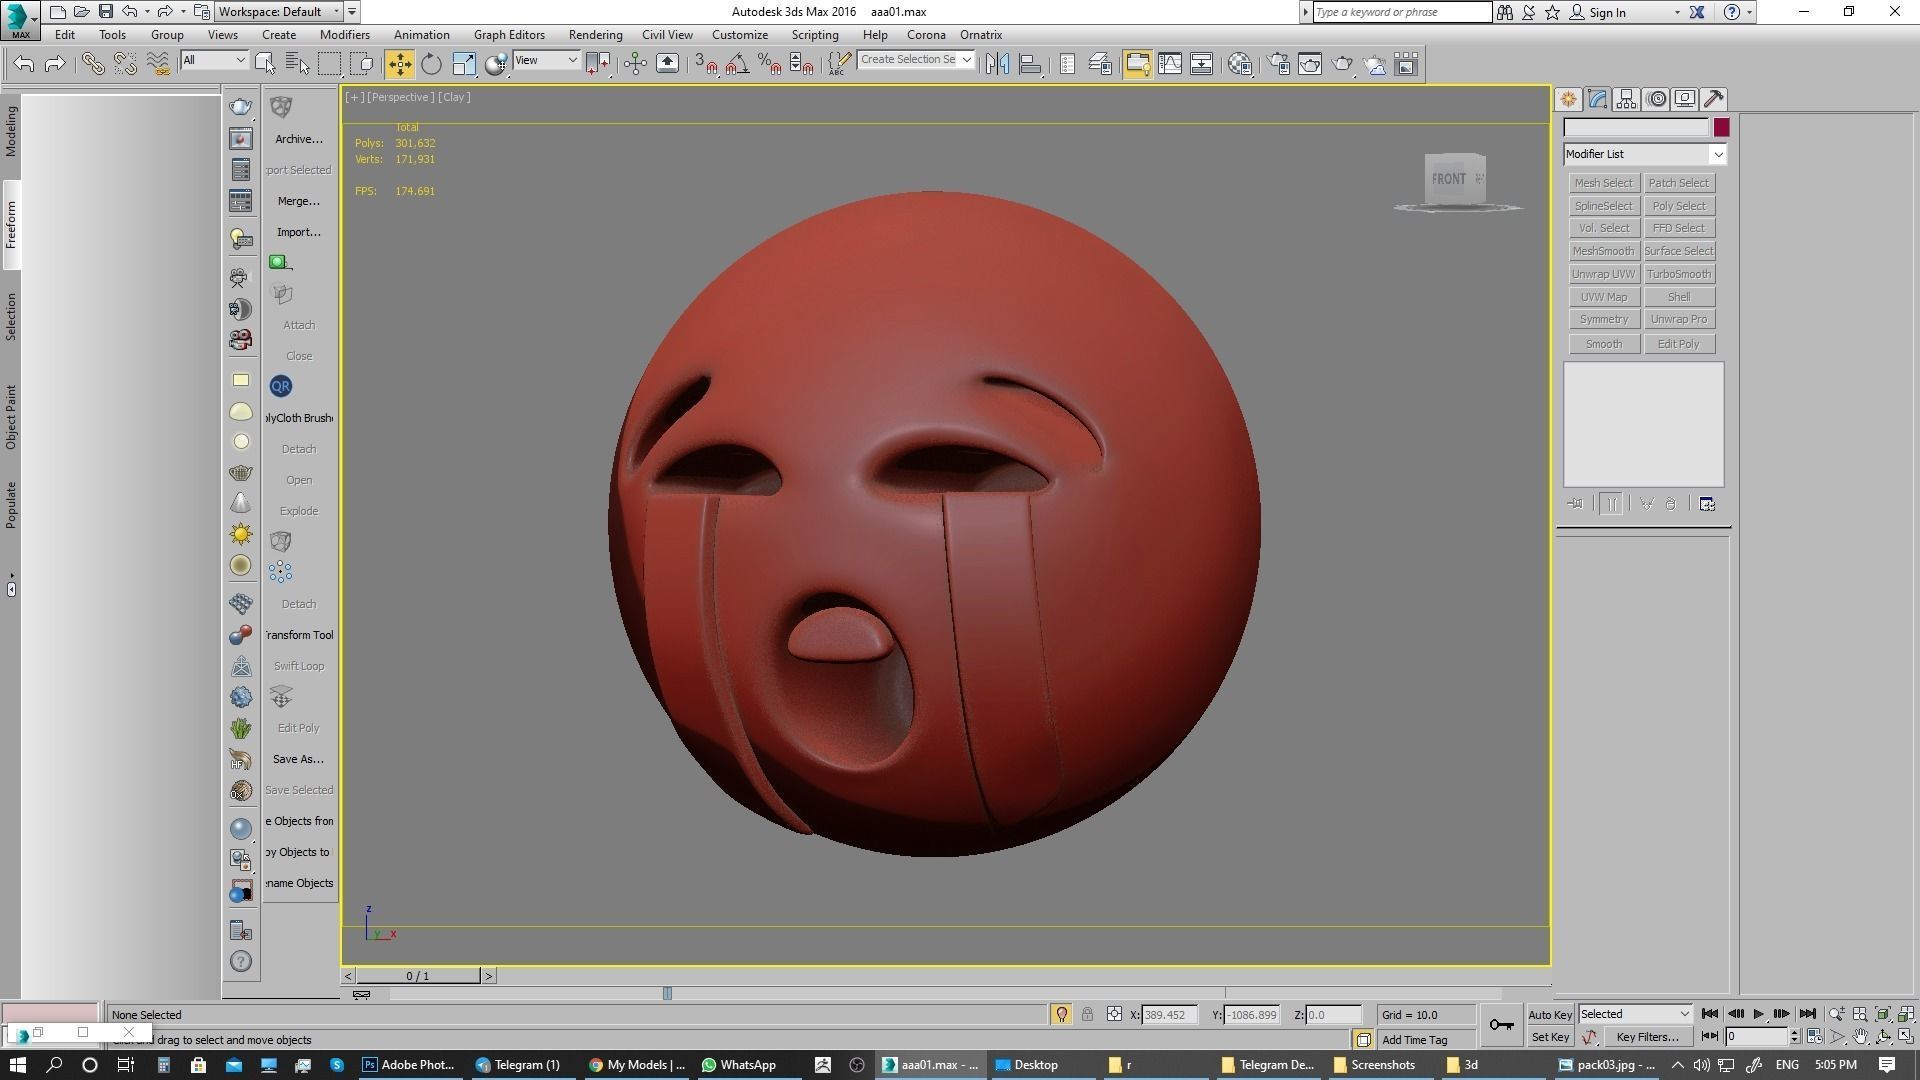The height and width of the screenshot is (1080, 1920).
Task: Open the Workspace: Default dropdown
Action: (x=280, y=12)
